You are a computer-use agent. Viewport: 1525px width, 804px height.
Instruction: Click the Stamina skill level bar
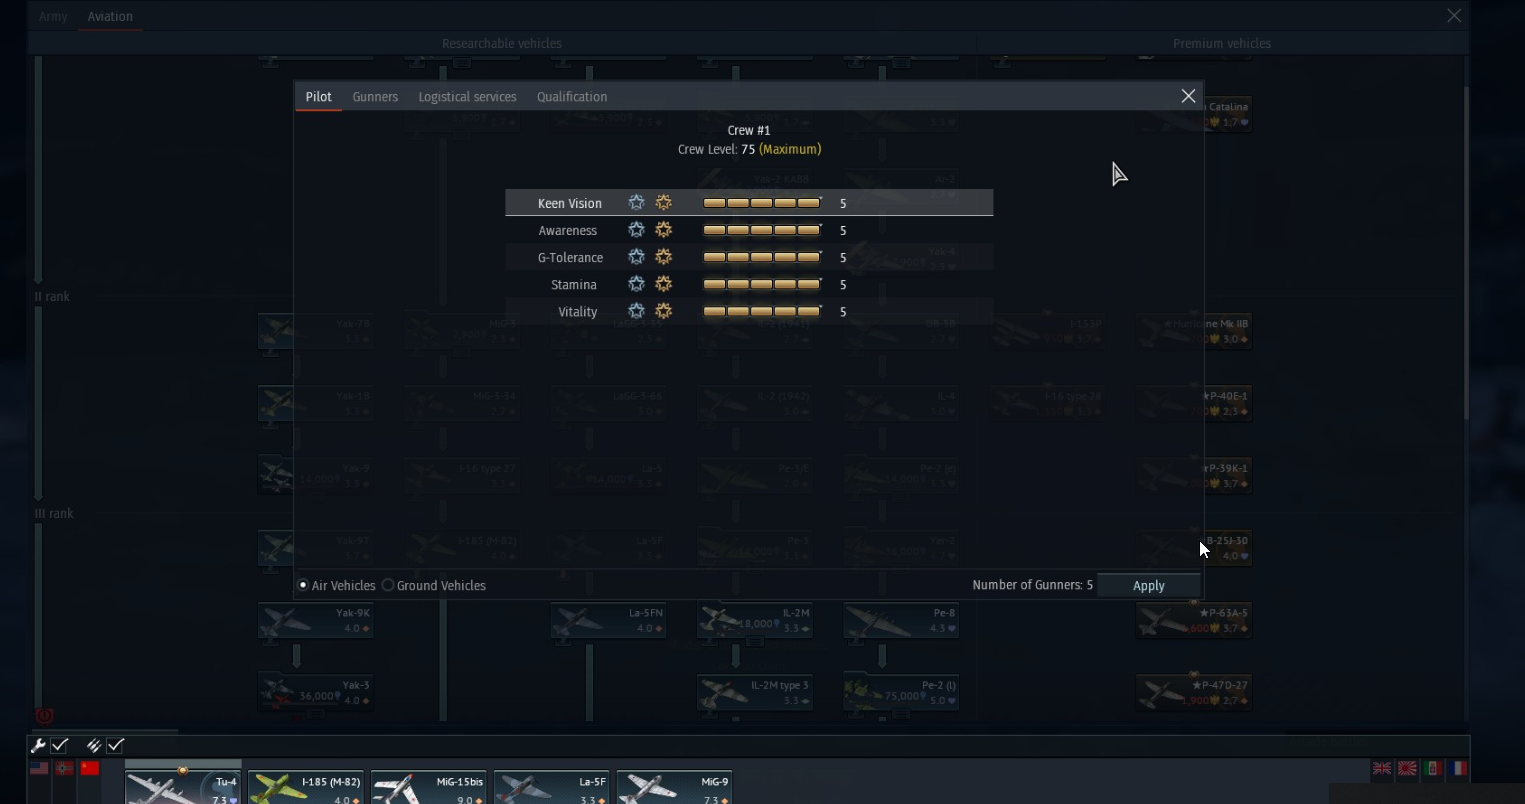pyautogui.click(x=762, y=284)
